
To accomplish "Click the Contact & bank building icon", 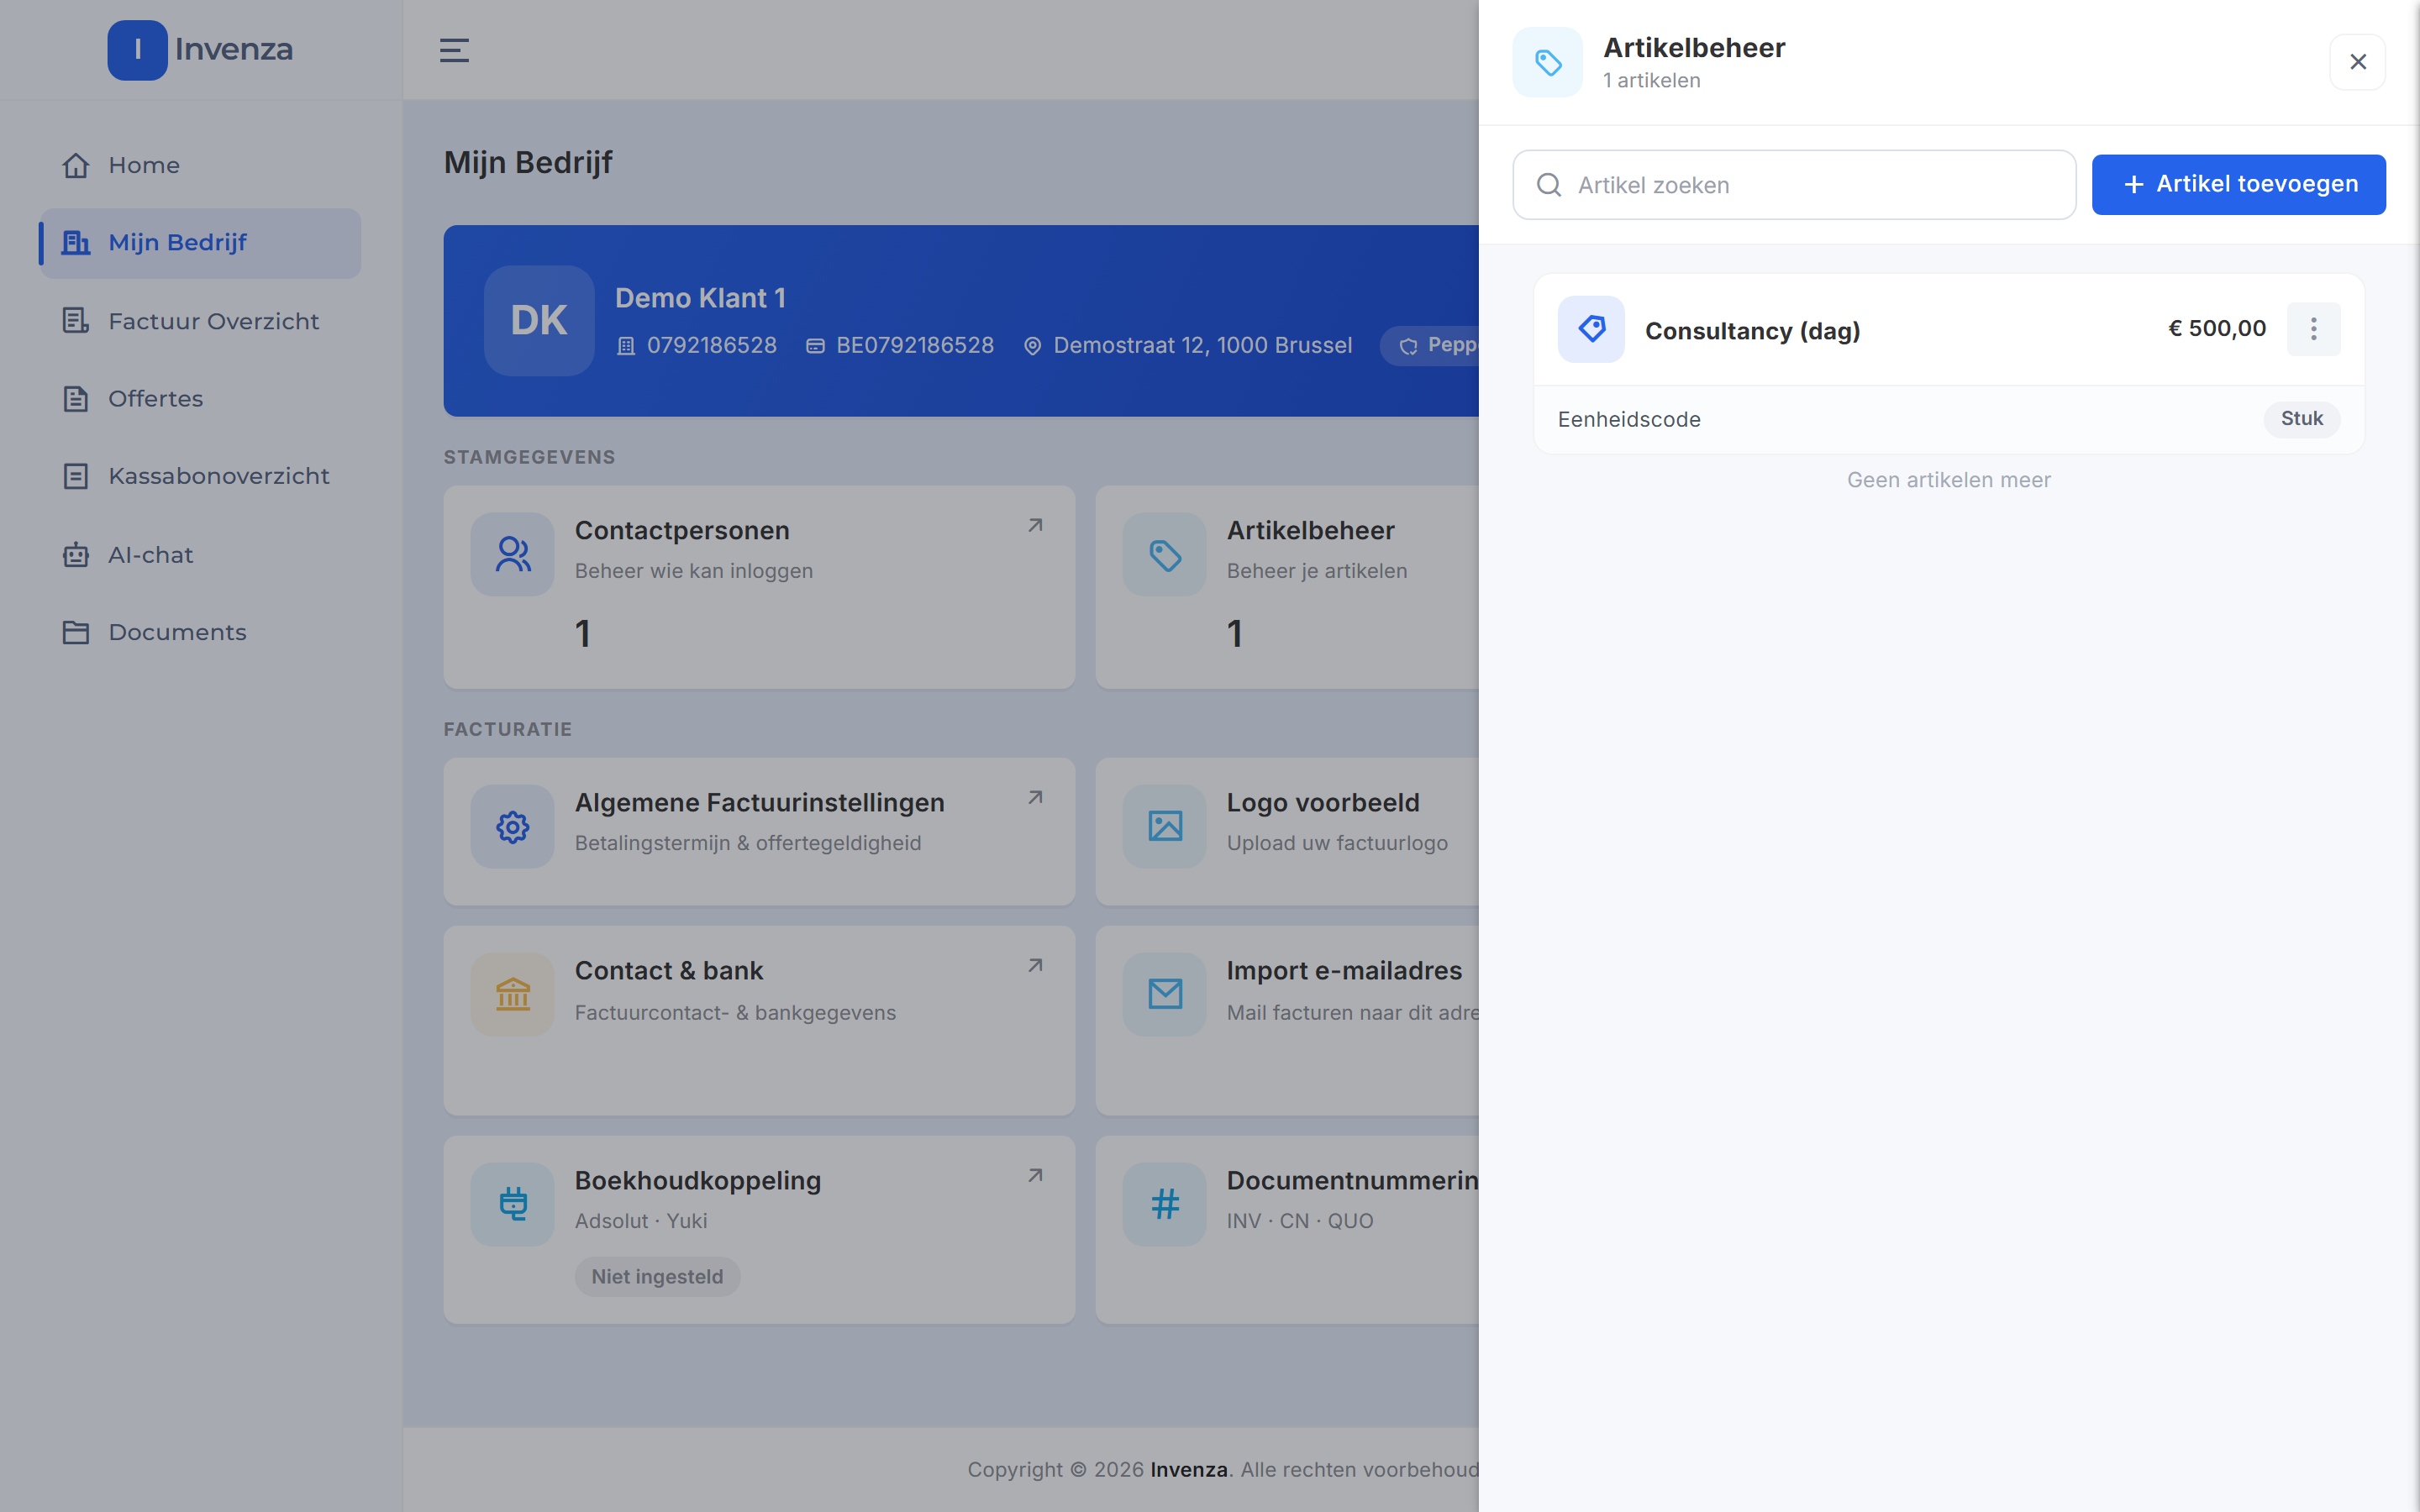I will (512, 994).
